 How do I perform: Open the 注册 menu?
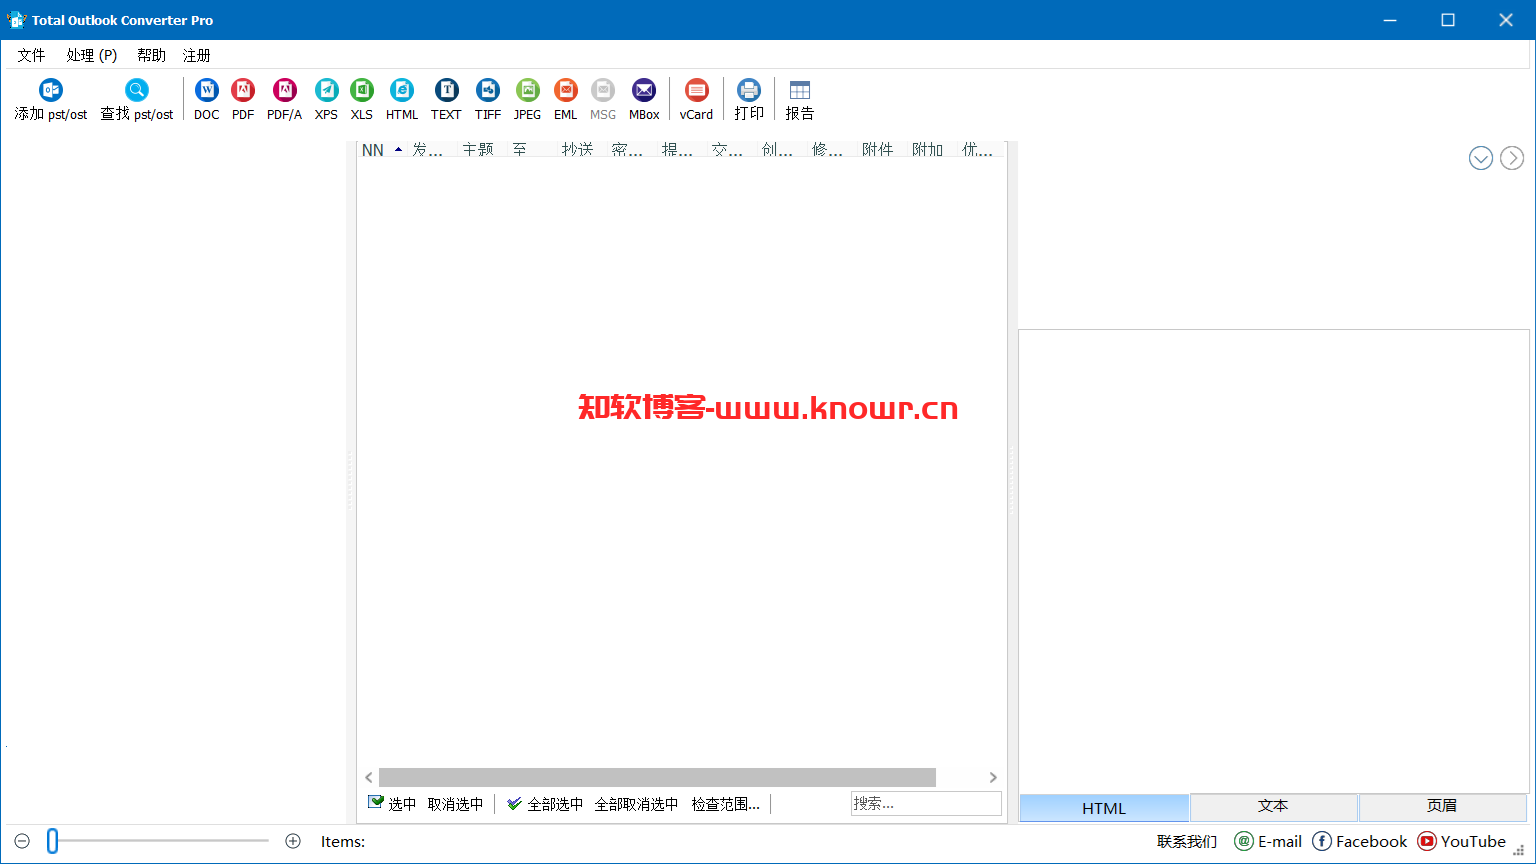point(197,55)
